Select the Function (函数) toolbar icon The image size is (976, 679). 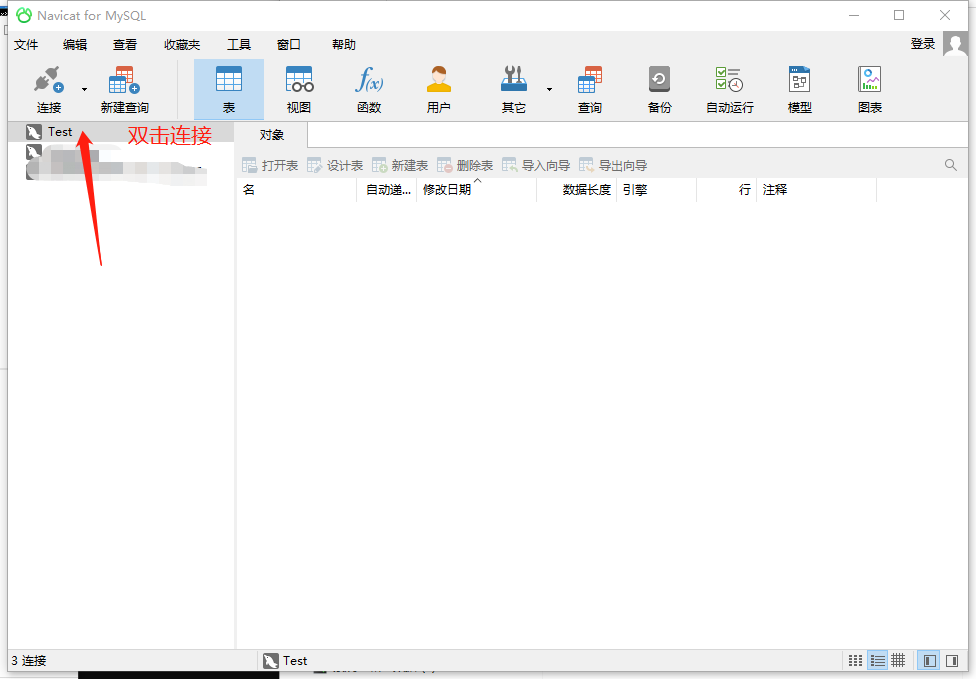(369, 80)
